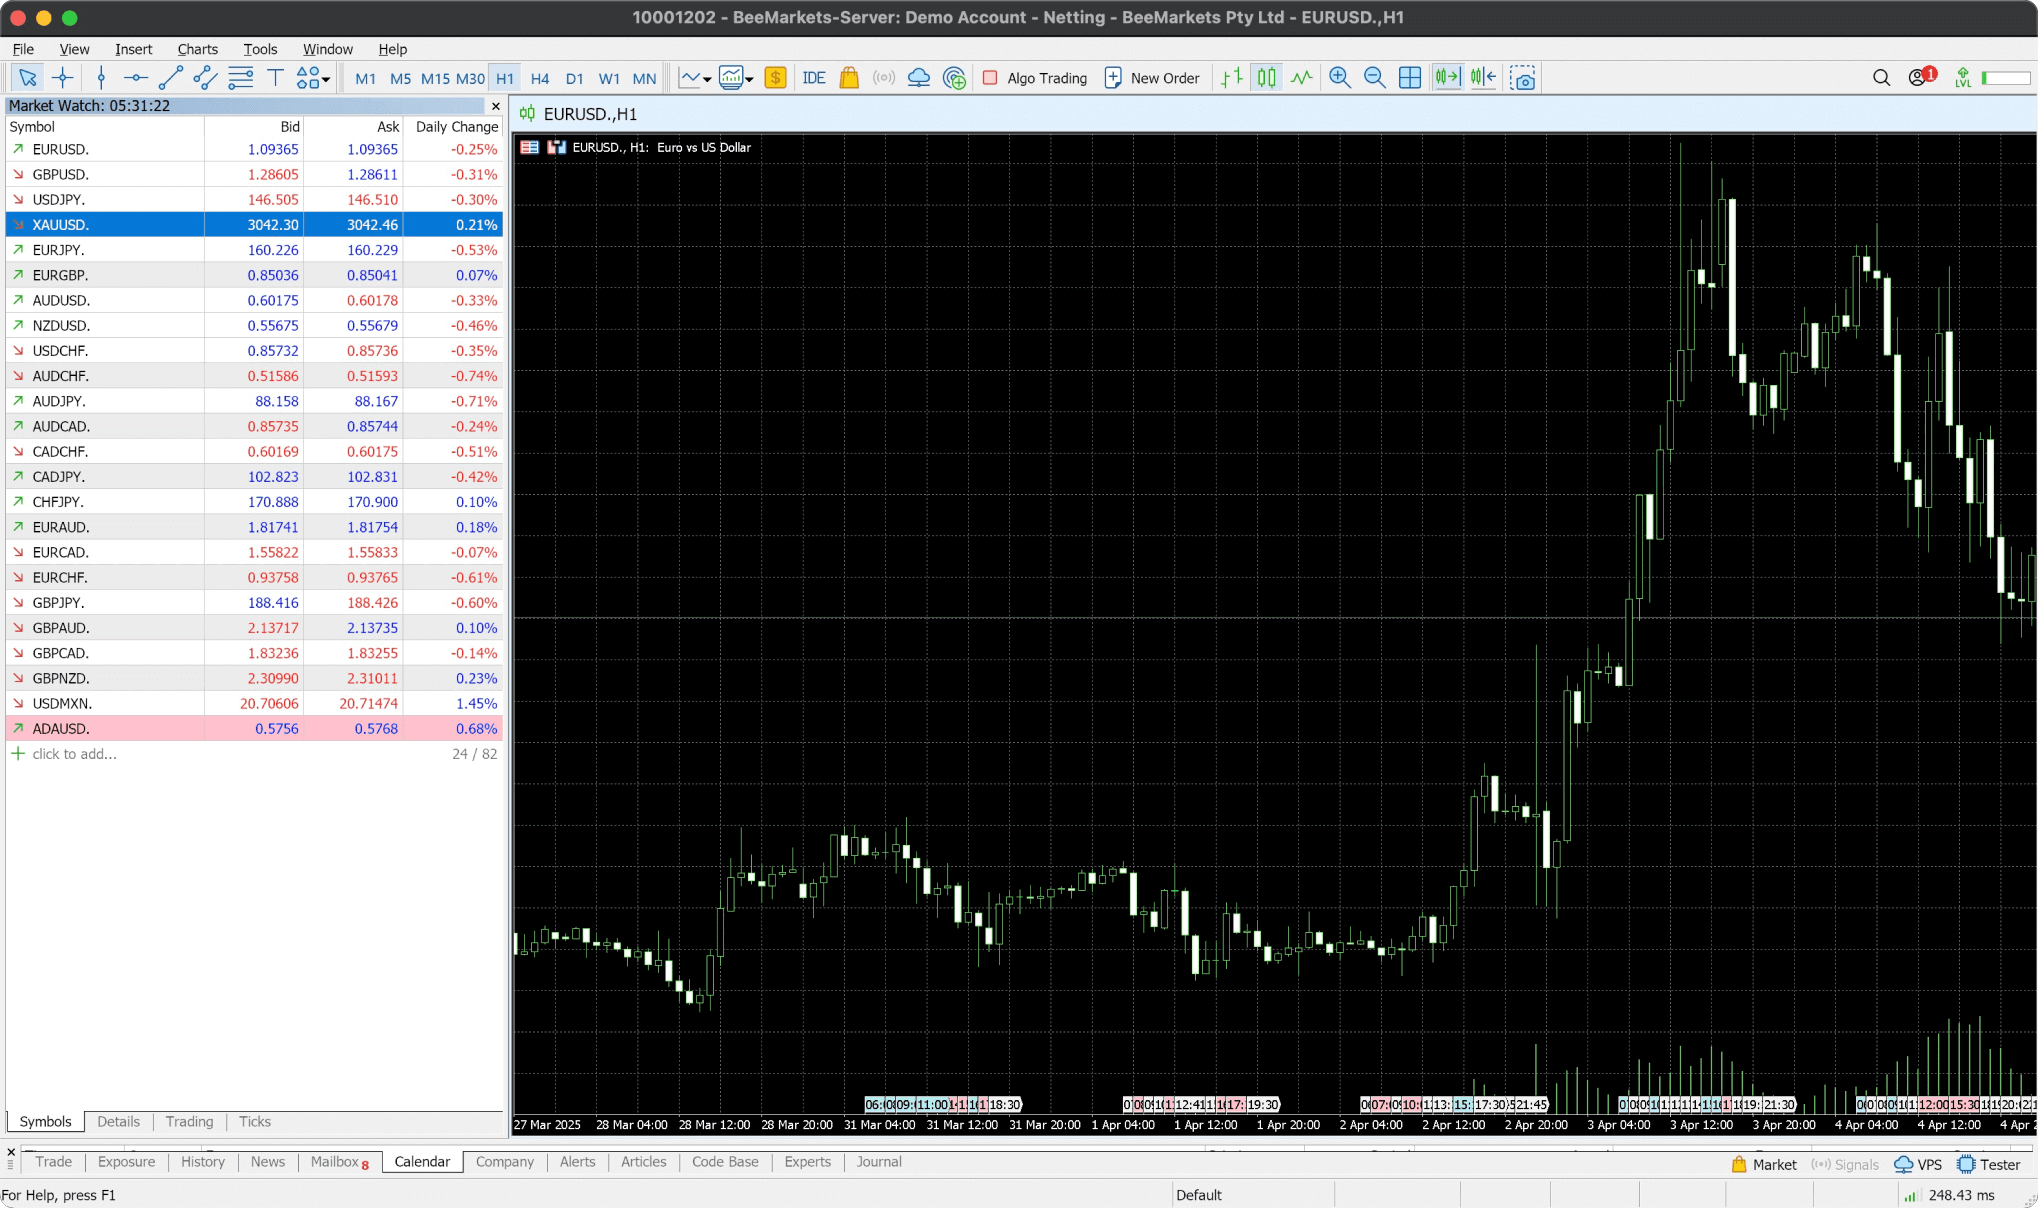Viewport: 2038px width, 1208px height.
Task: Click the zoom in magnifier icon
Action: click(x=1339, y=78)
